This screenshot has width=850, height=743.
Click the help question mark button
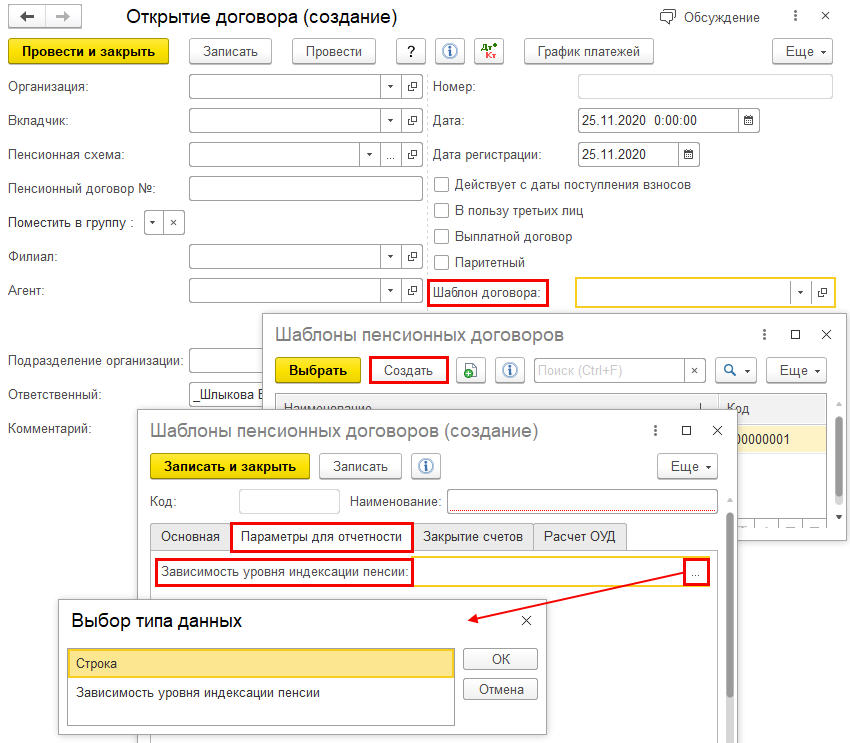click(x=411, y=51)
